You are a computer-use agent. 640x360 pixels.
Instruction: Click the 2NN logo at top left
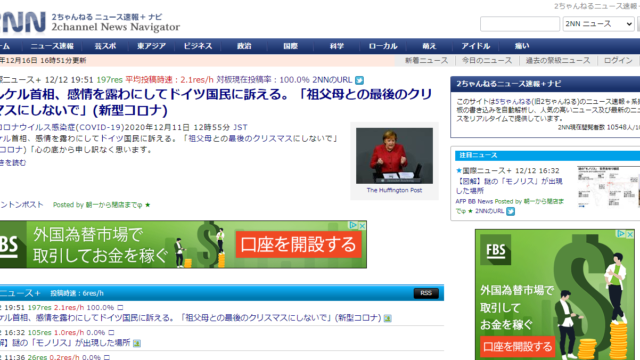[22, 22]
